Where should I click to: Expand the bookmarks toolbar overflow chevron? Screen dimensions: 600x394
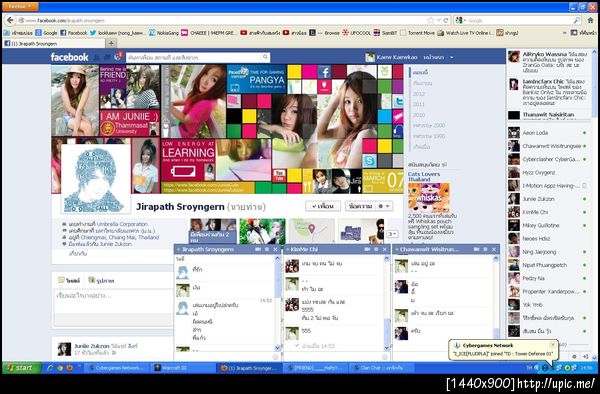564,33
